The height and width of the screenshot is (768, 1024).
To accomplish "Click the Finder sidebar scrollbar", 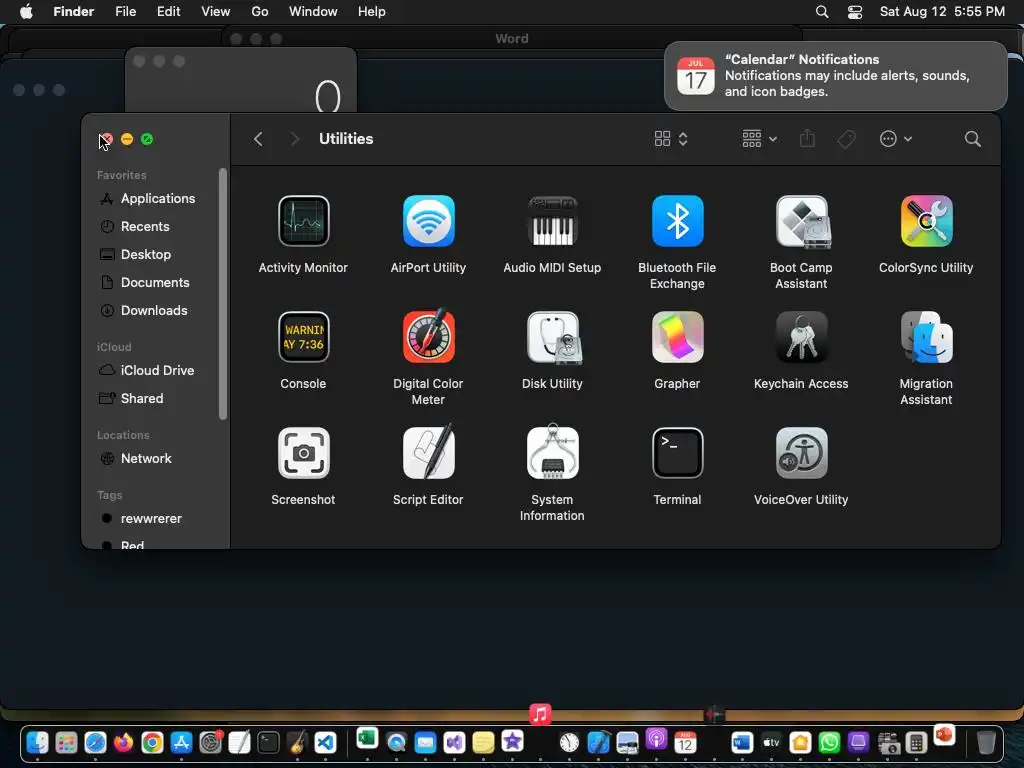I will pos(223,294).
